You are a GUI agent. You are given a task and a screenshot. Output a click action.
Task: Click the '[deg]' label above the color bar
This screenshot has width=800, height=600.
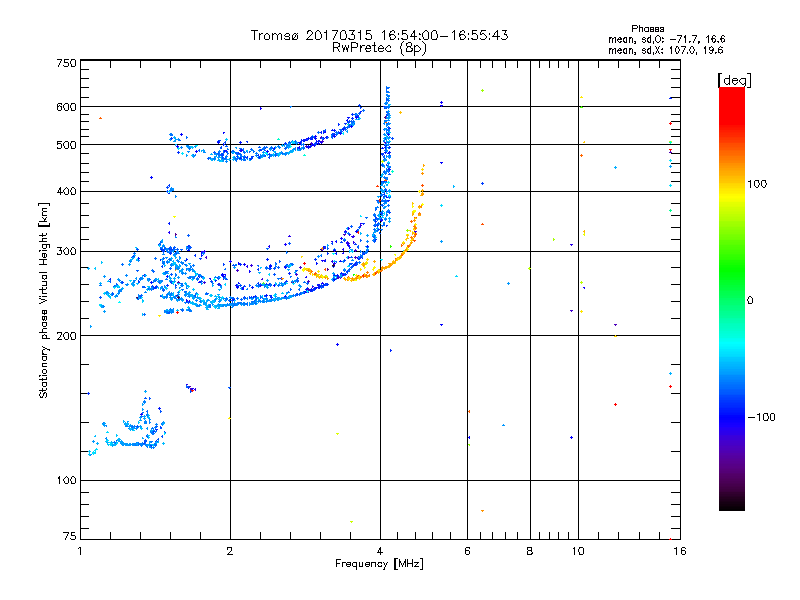[734, 81]
